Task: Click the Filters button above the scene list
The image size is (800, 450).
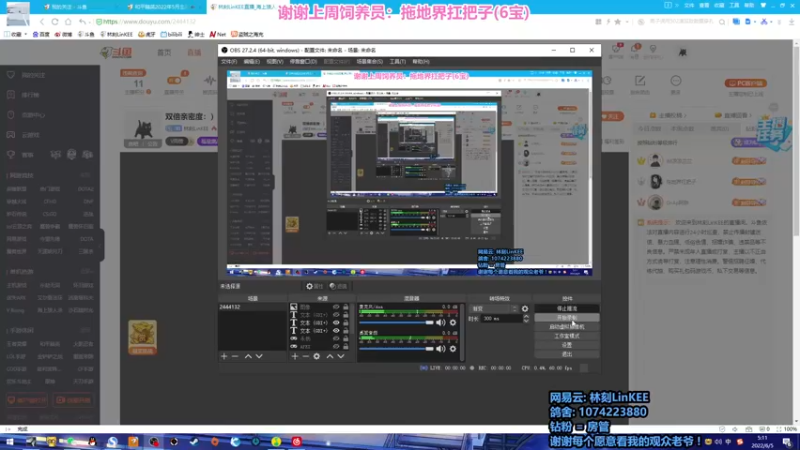Action: click(x=338, y=286)
